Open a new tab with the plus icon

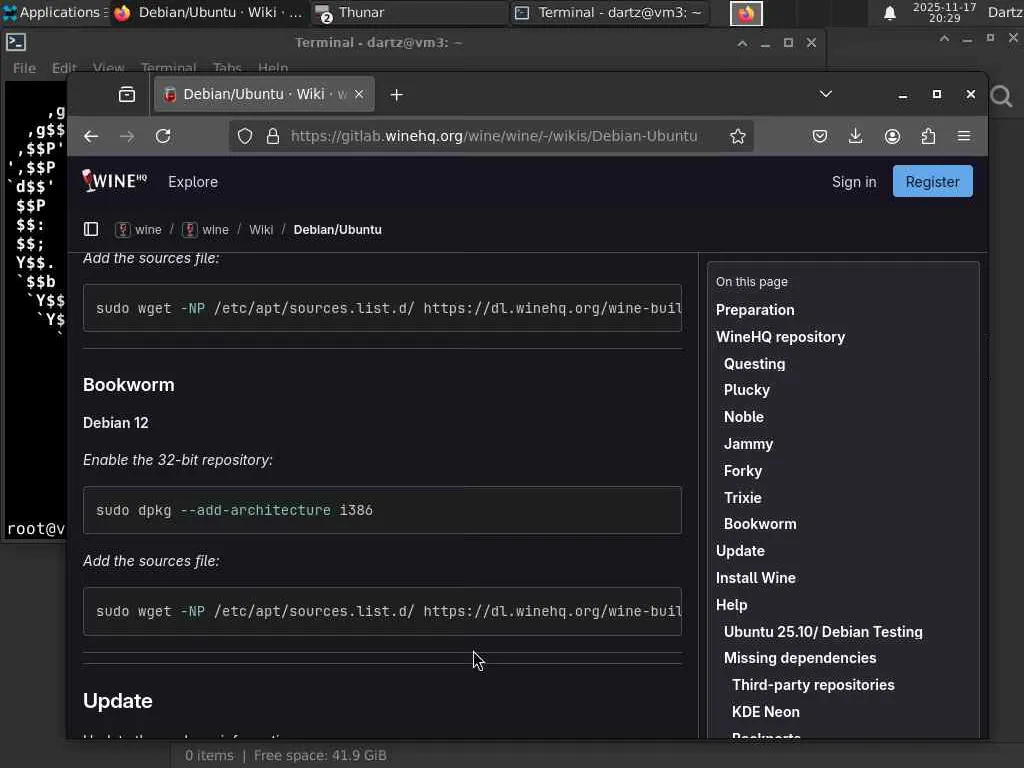click(x=396, y=95)
